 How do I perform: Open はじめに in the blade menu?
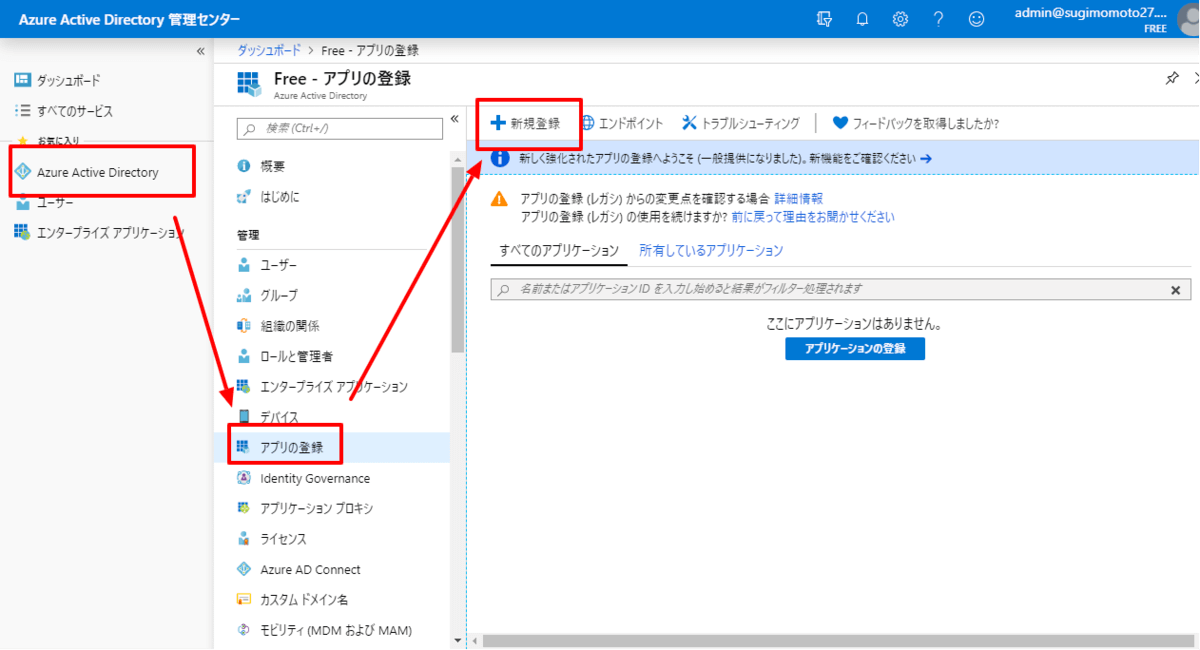tap(279, 197)
